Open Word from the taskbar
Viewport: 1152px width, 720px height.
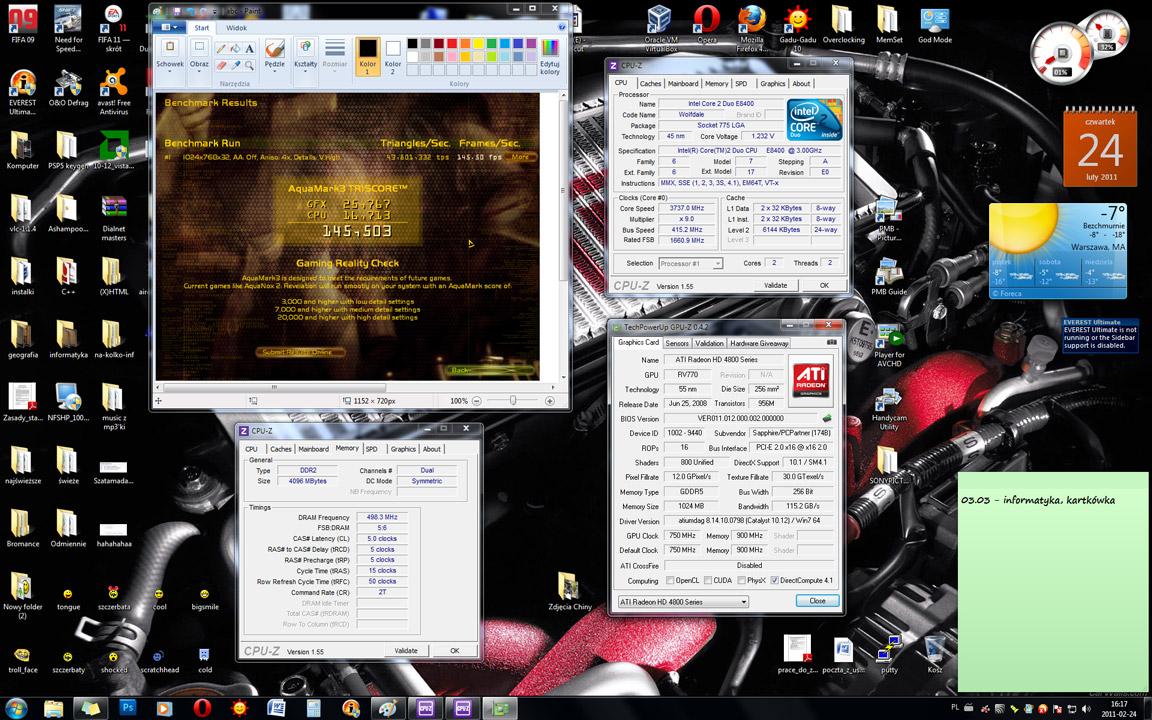276,708
